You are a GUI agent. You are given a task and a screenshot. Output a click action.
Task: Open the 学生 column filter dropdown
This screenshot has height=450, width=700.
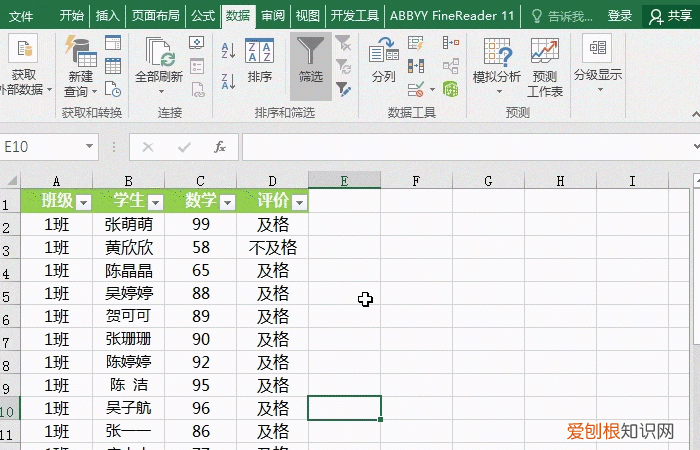[x=155, y=203]
